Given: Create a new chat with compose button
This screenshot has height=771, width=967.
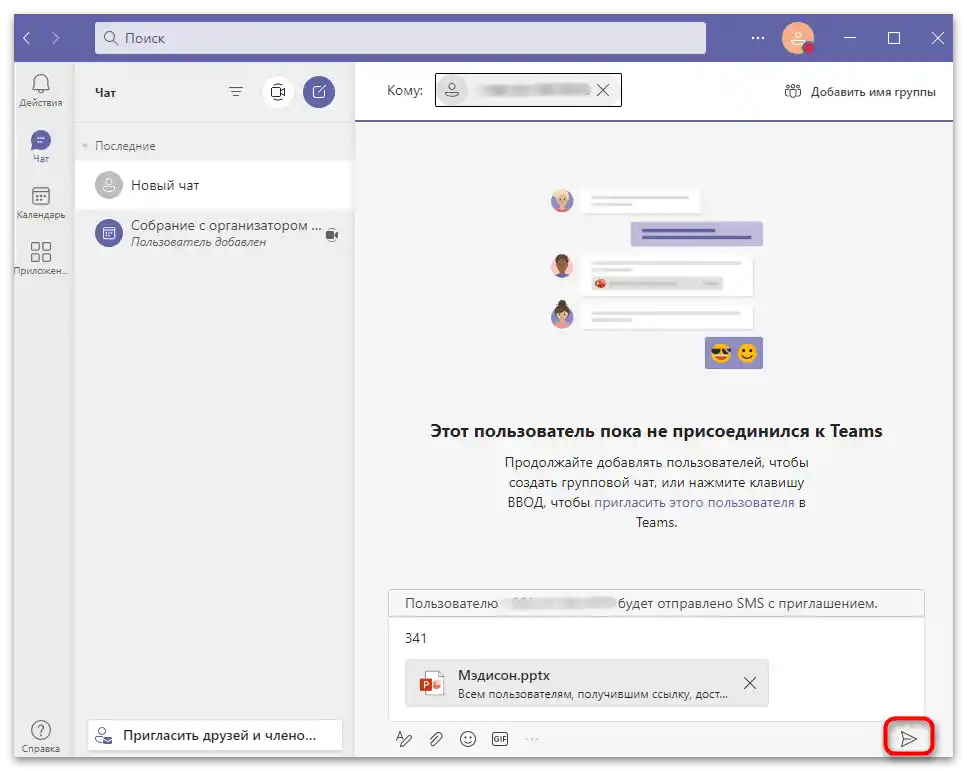Looking at the screenshot, I should (319, 92).
